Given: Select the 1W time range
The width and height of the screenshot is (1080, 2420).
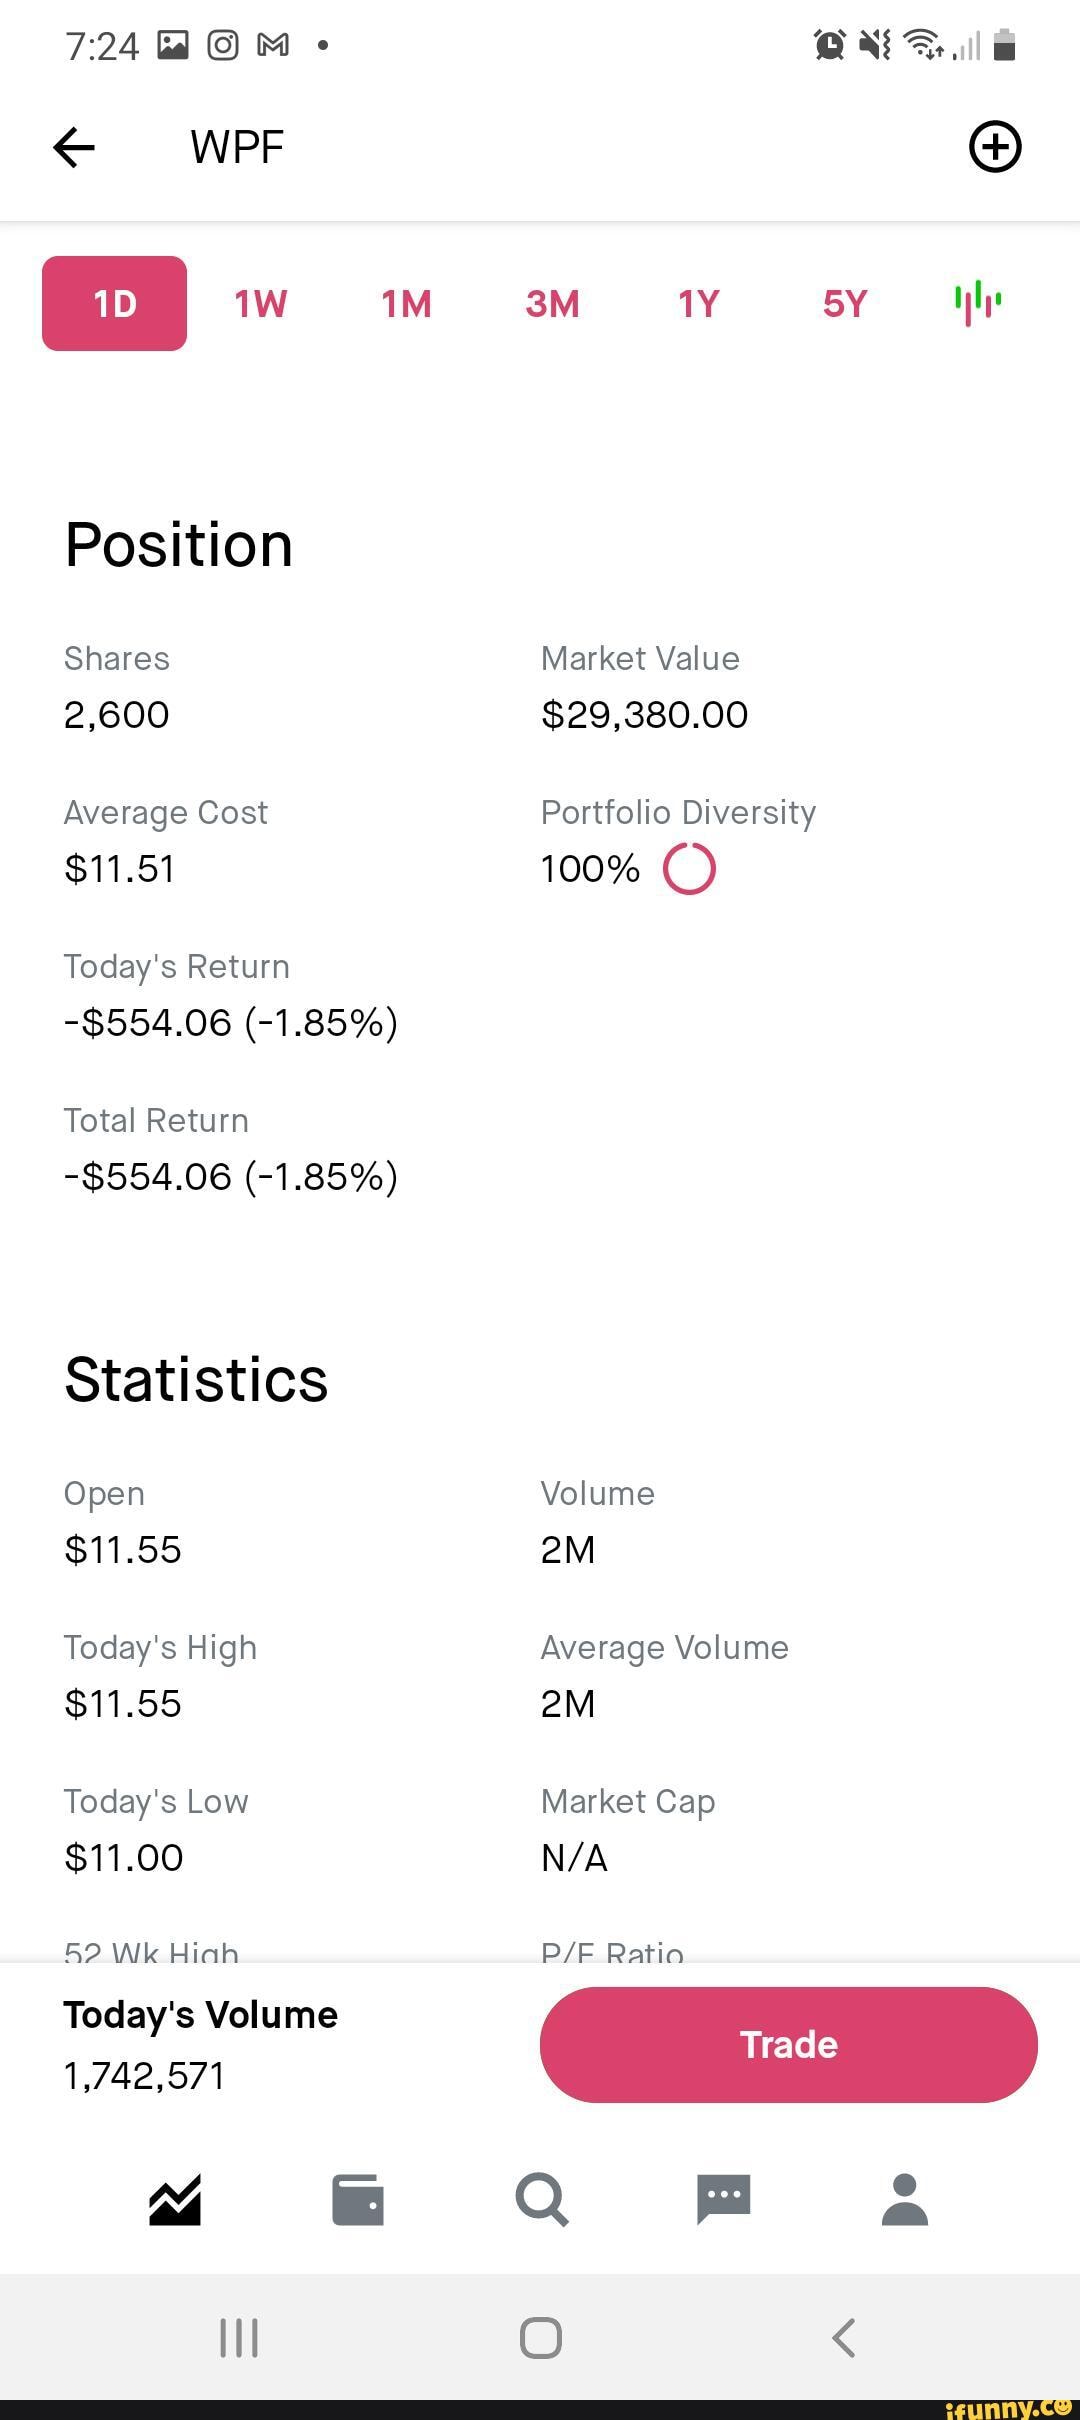Looking at the screenshot, I should pos(260,304).
